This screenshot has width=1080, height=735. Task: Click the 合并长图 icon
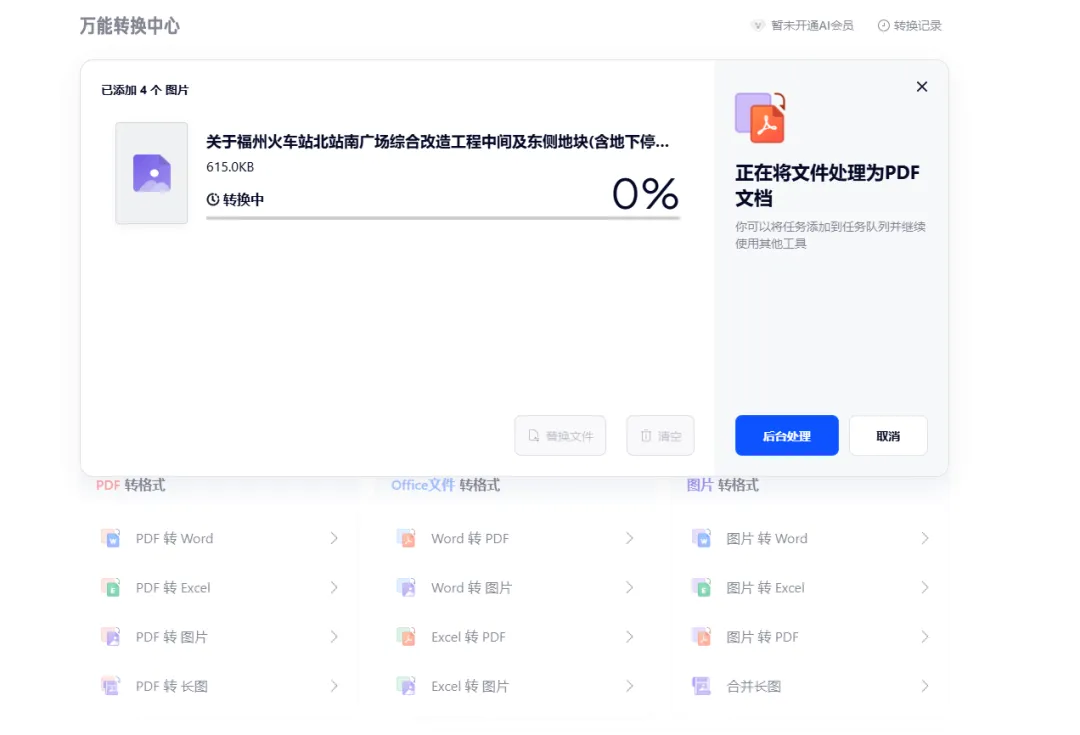(701, 686)
